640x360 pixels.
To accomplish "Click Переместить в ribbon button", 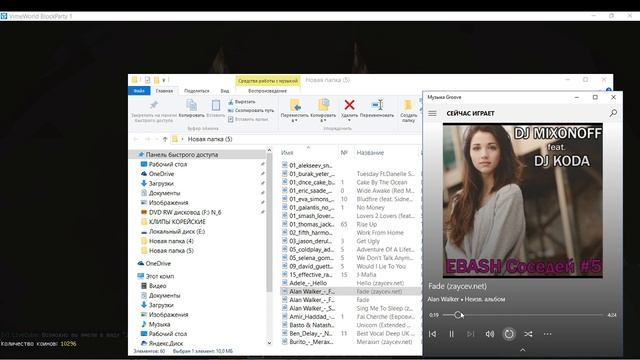I will click(x=294, y=110).
